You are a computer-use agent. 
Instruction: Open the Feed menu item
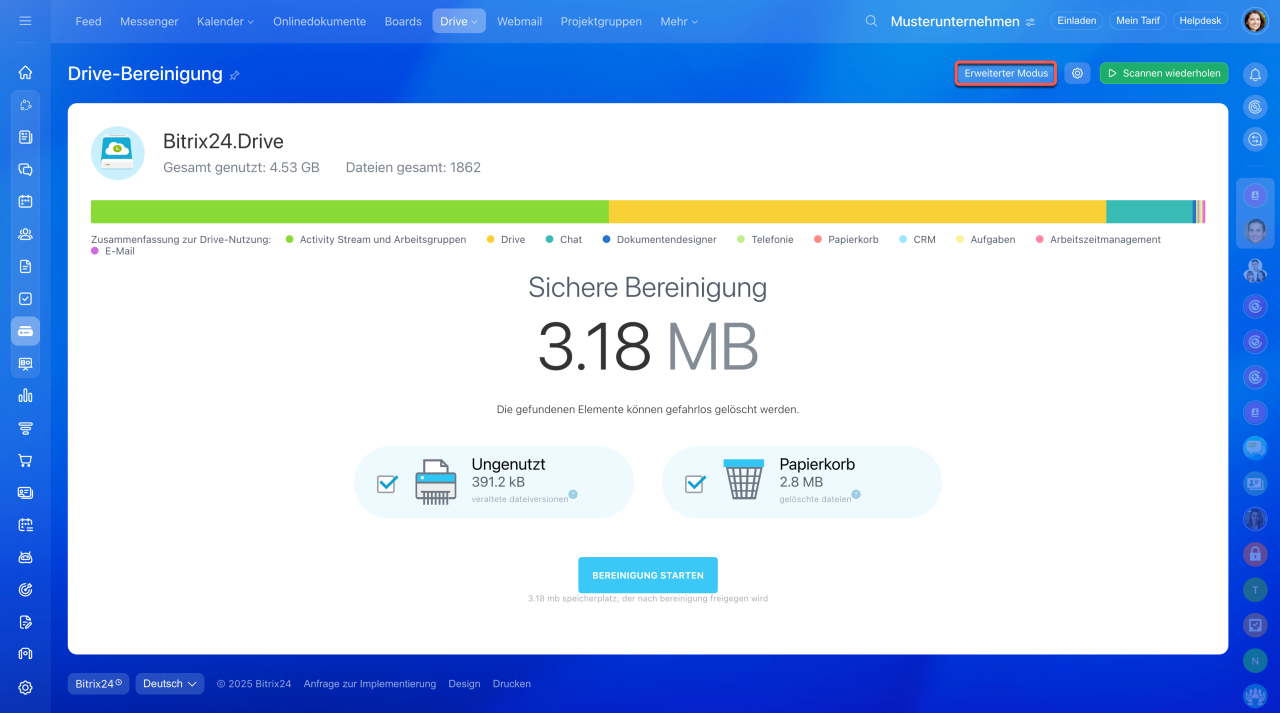click(88, 21)
